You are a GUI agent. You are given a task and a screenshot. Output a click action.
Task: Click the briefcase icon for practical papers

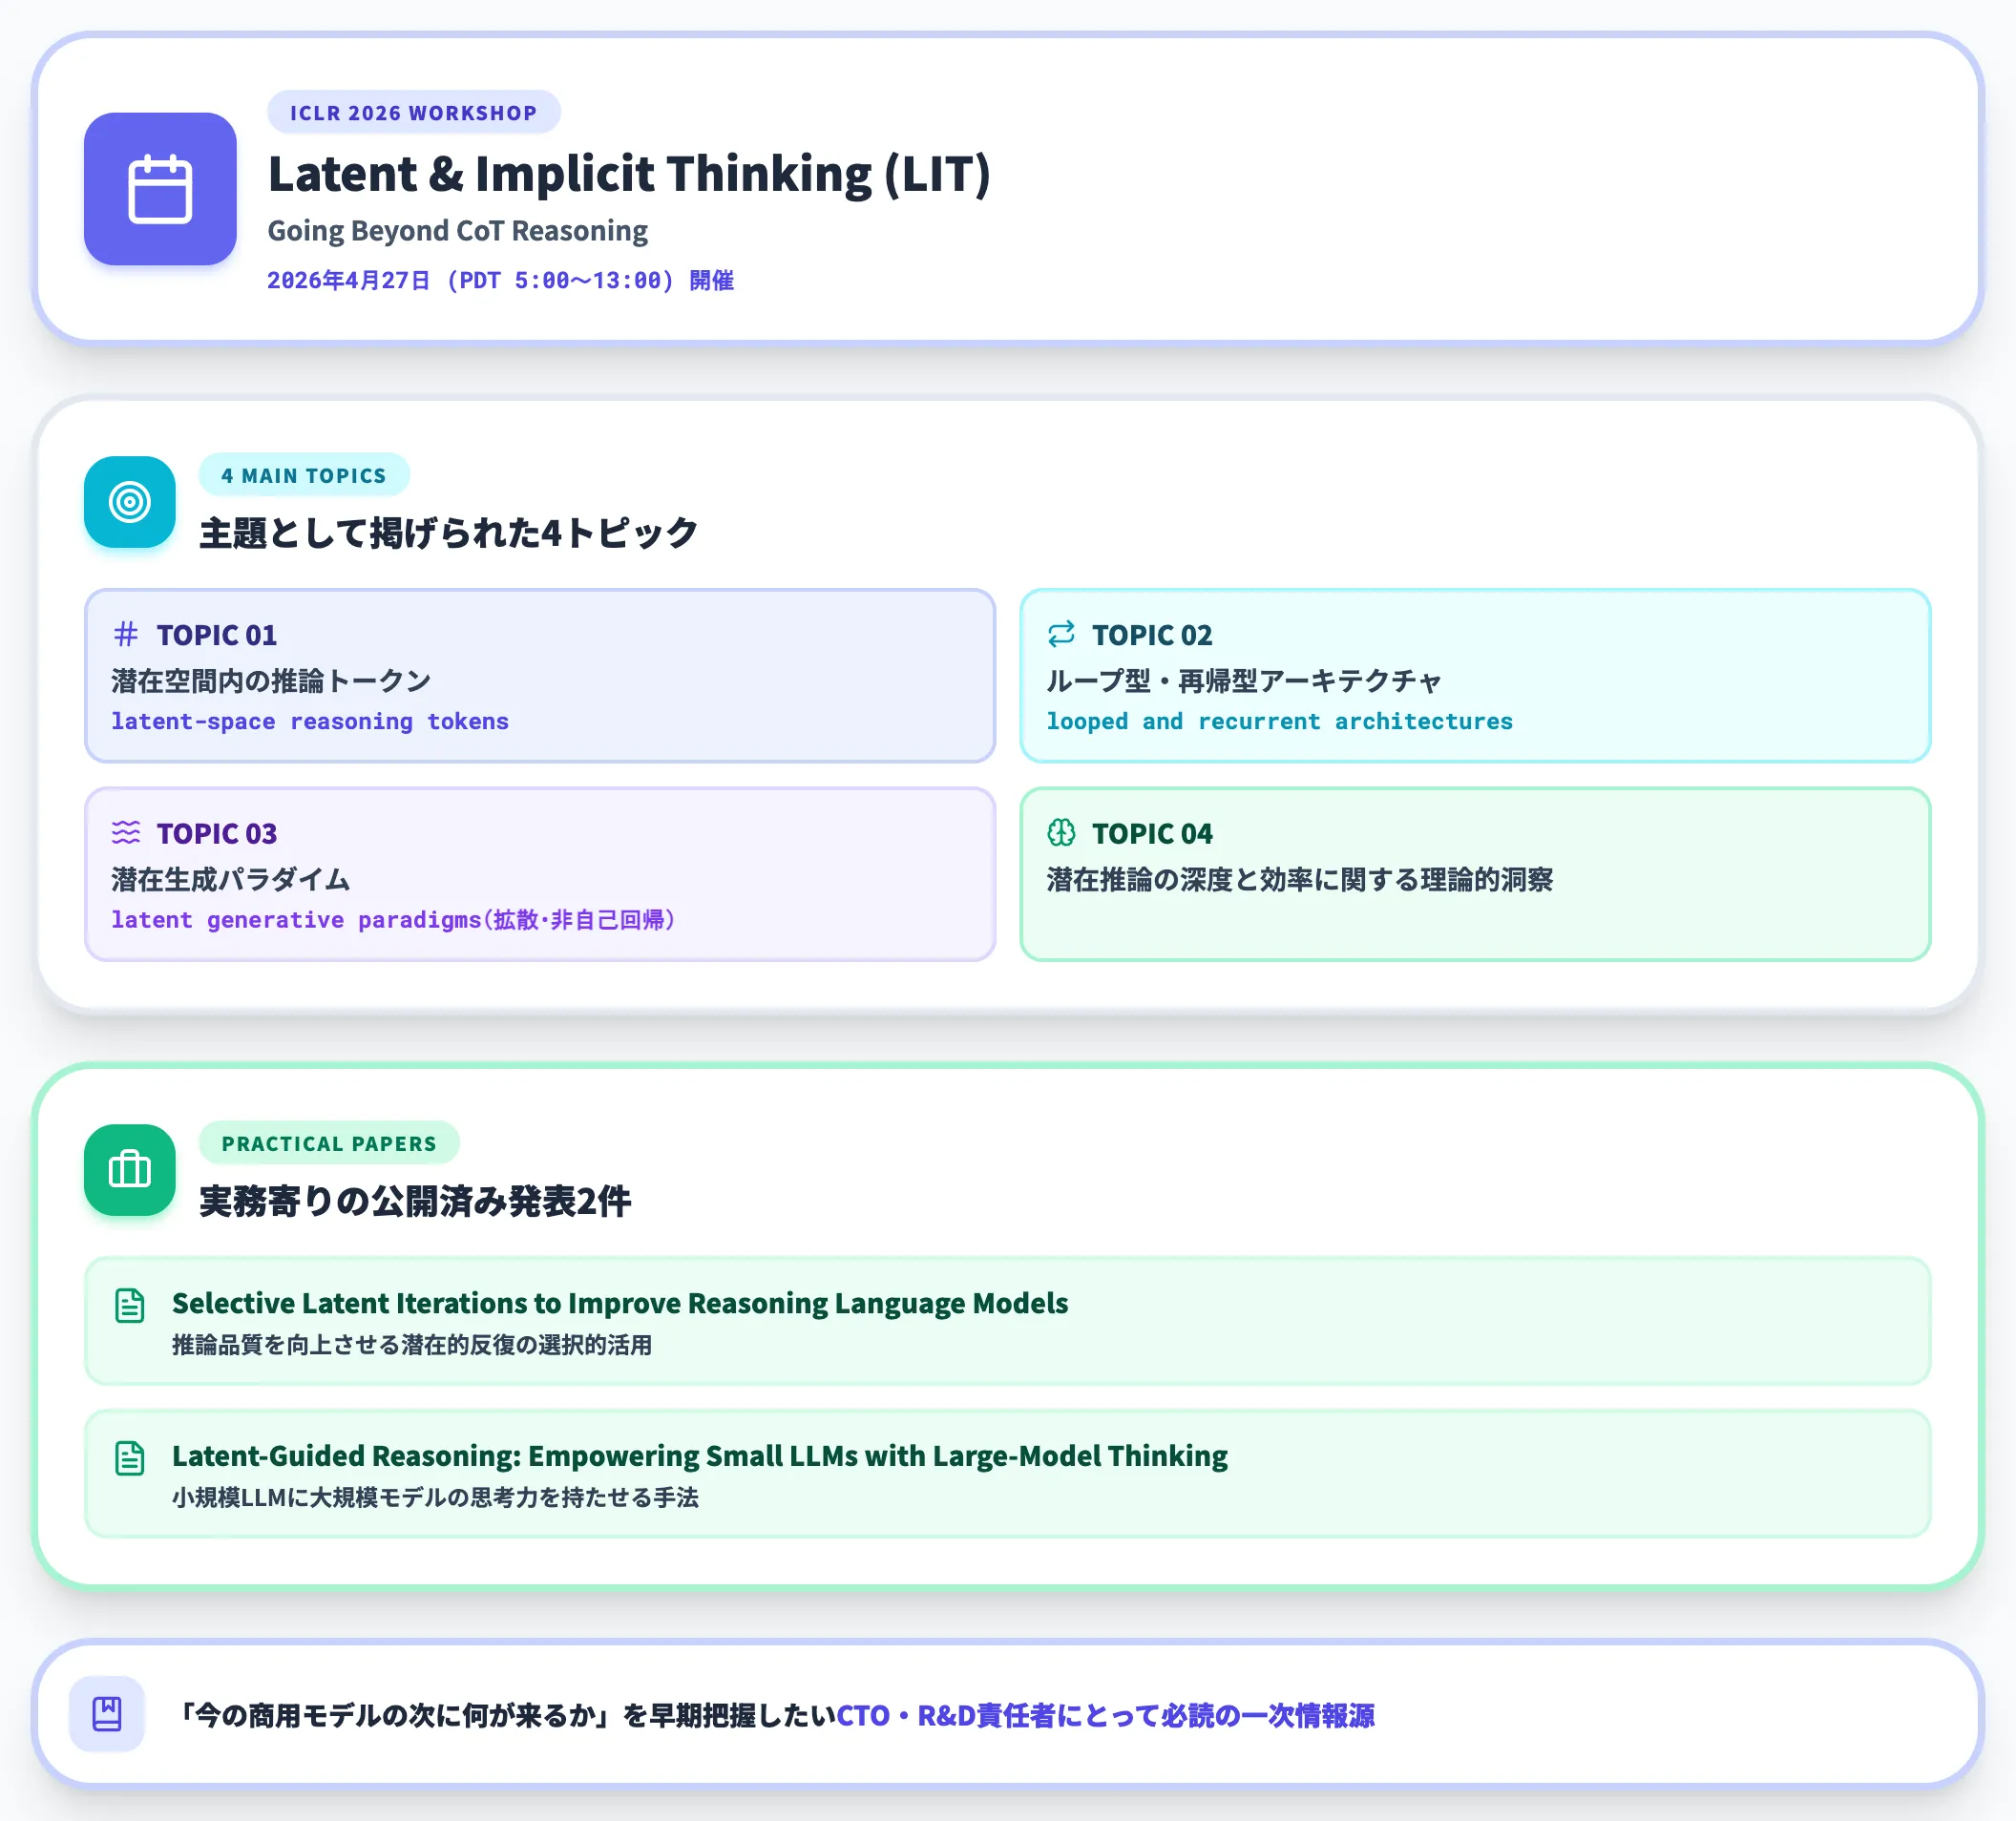coord(130,1170)
